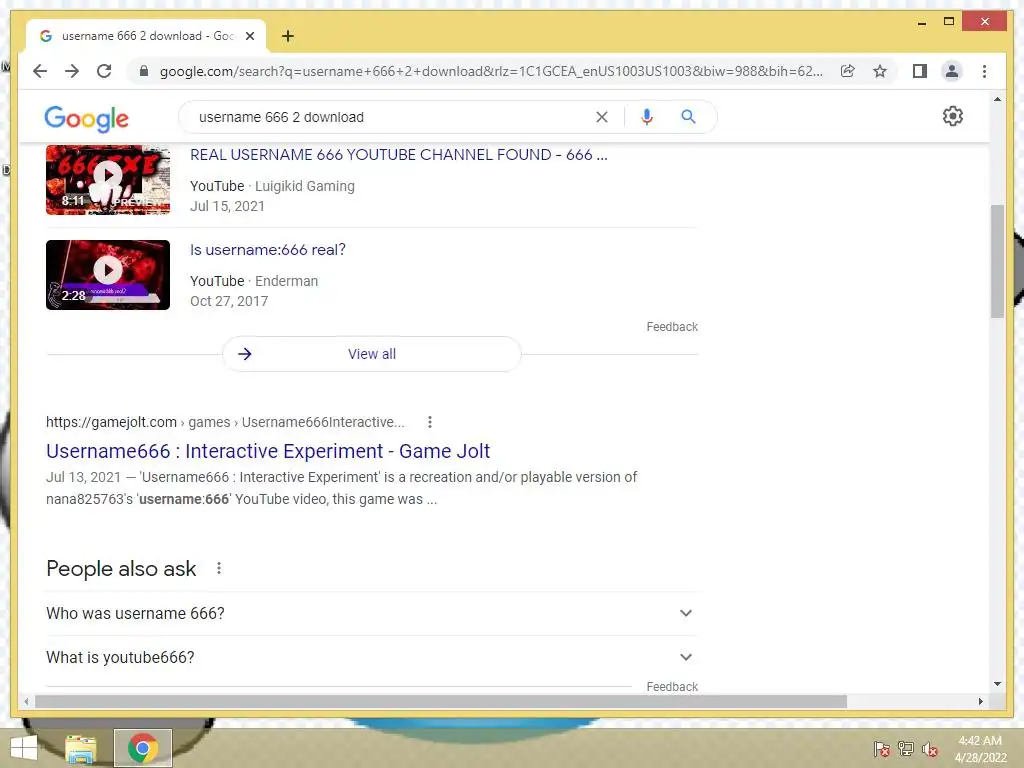Select the username 666 2 download tab
Image resolution: width=1024 pixels, height=768 pixels.
click(x=145, y=36)
